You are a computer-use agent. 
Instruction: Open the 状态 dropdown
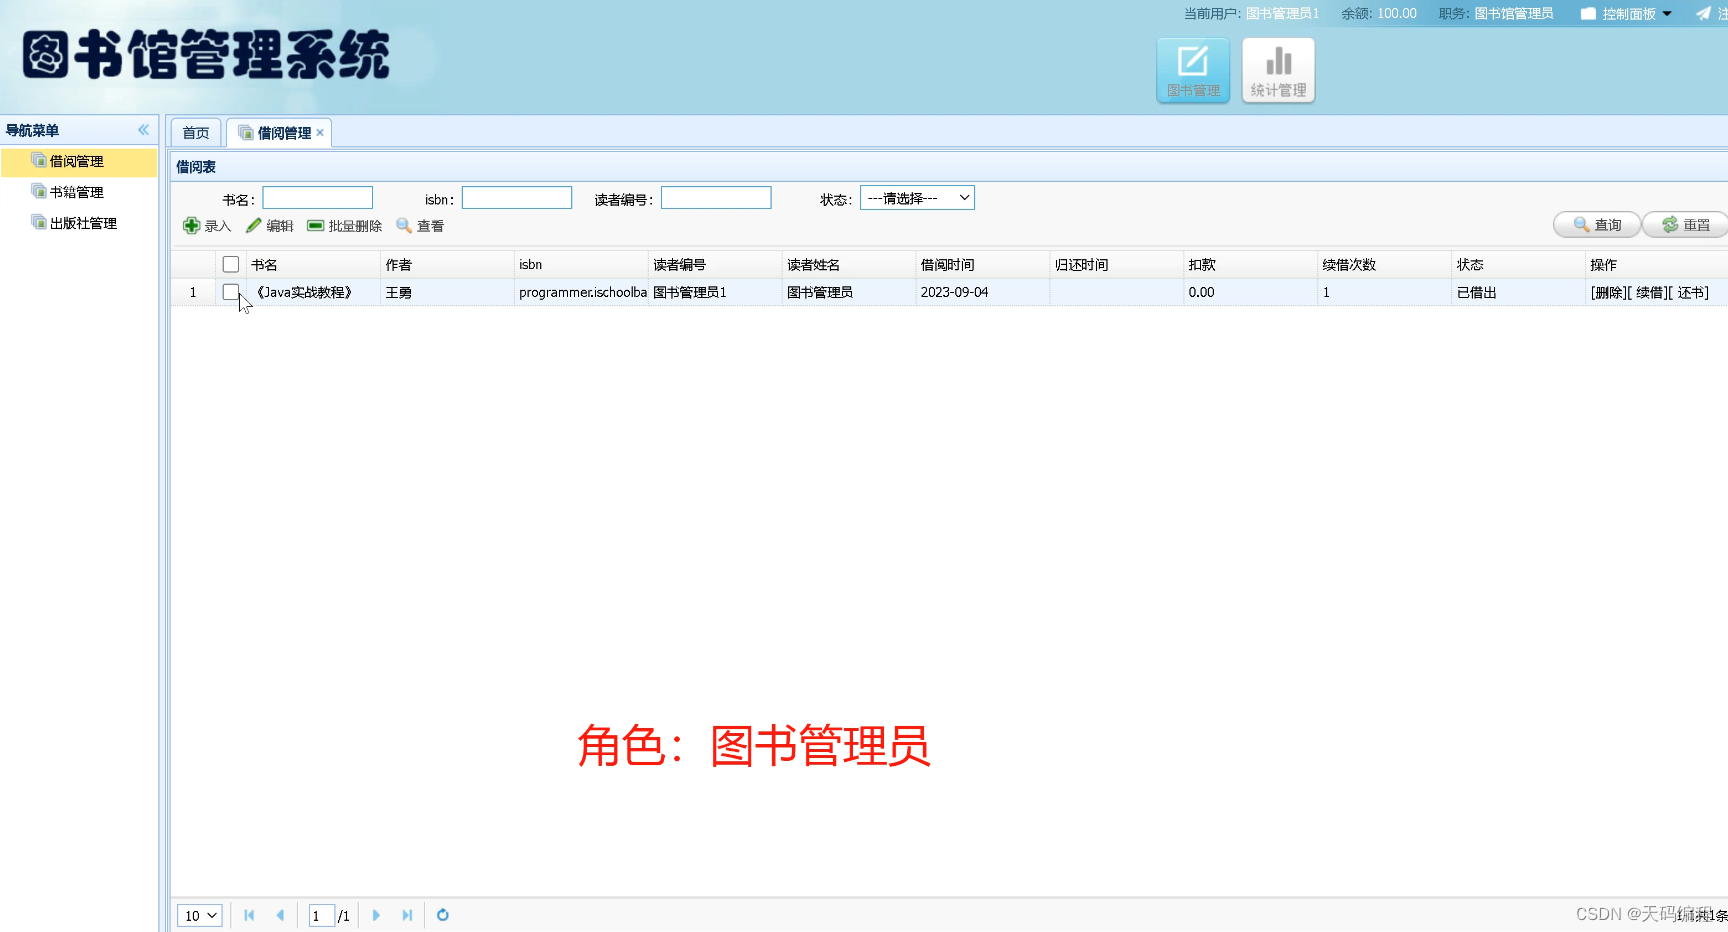[x=917, y=198]
